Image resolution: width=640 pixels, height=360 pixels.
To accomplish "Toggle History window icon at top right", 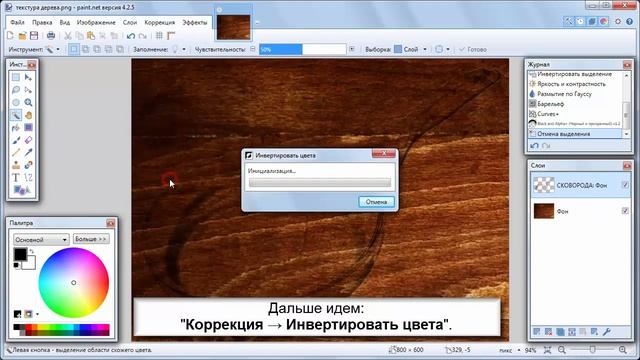I will 580,21.
